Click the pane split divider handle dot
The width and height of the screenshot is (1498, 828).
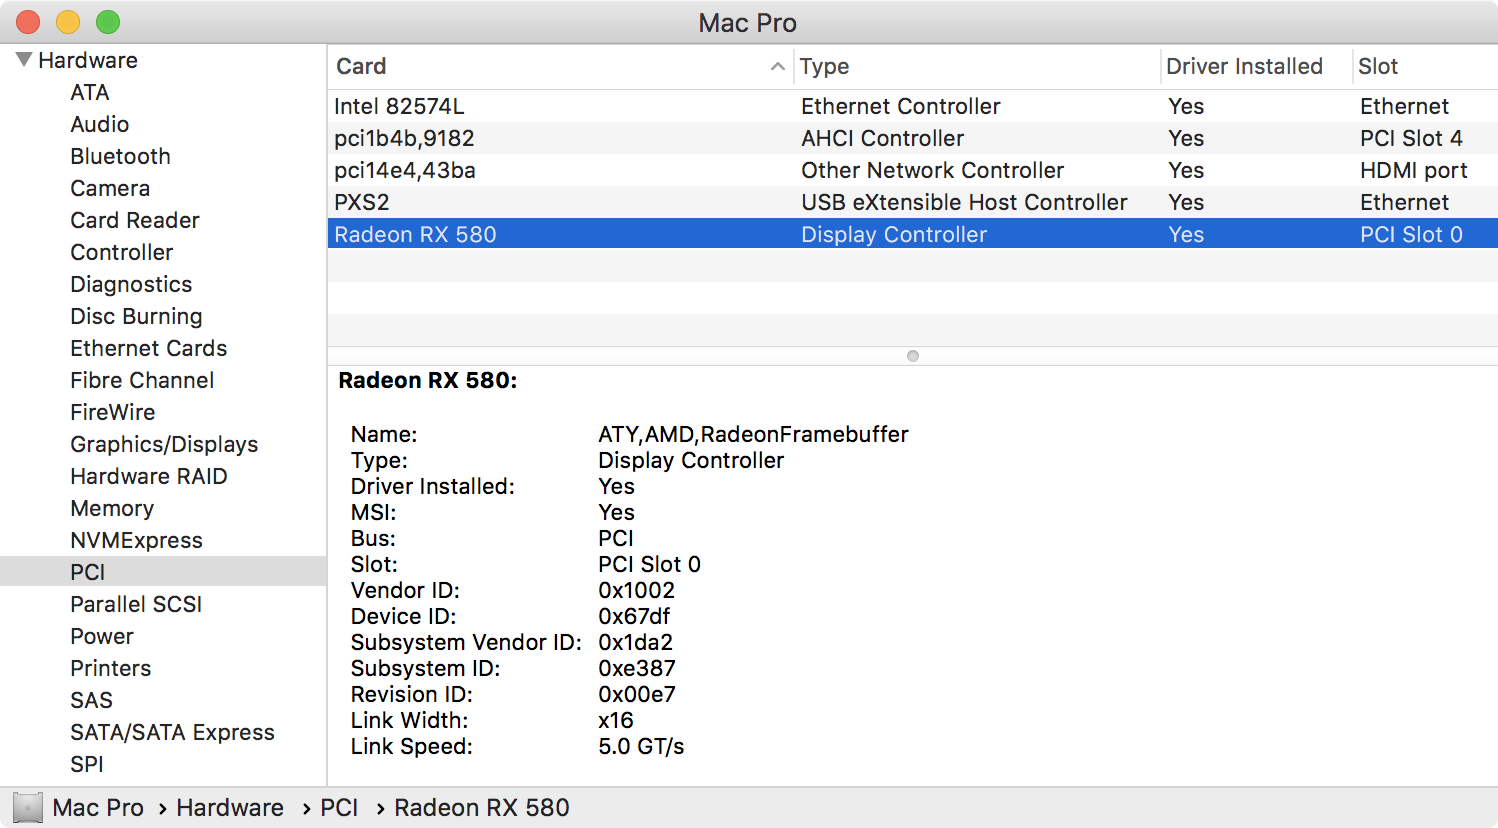tap(912, 356)
